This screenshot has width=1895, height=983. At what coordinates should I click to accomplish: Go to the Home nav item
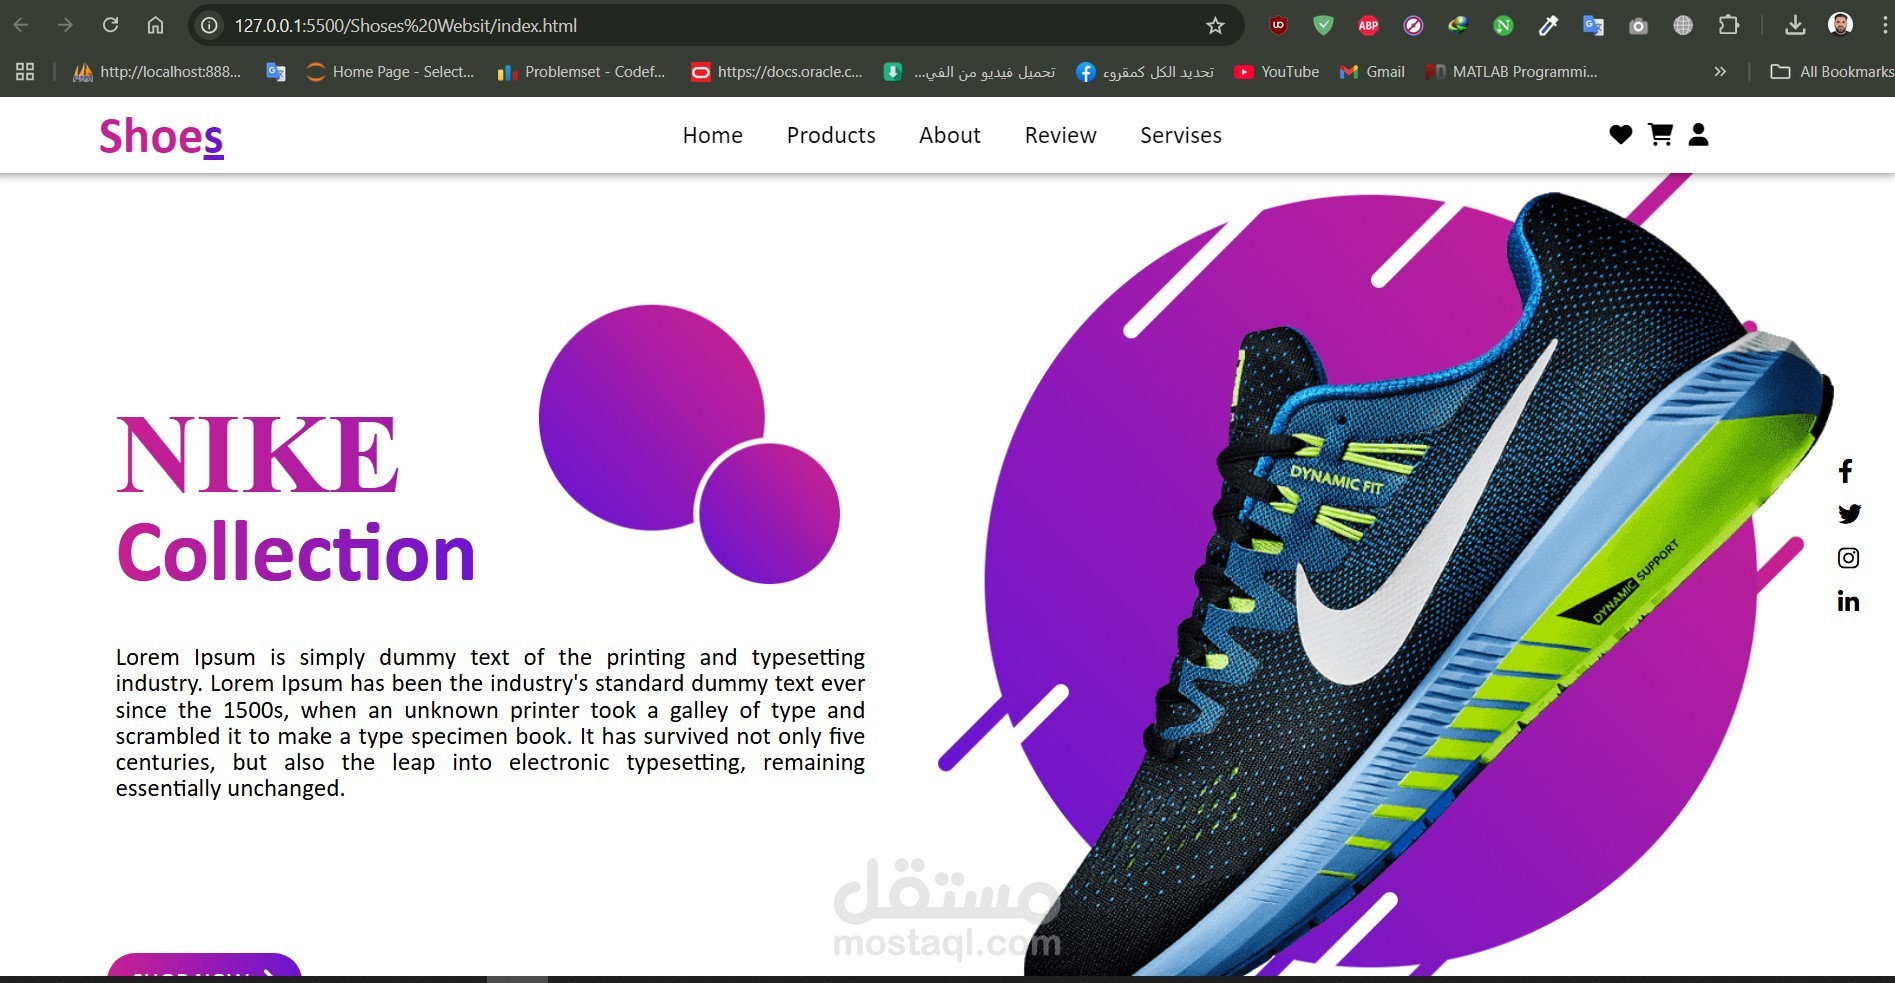(713, 135)
